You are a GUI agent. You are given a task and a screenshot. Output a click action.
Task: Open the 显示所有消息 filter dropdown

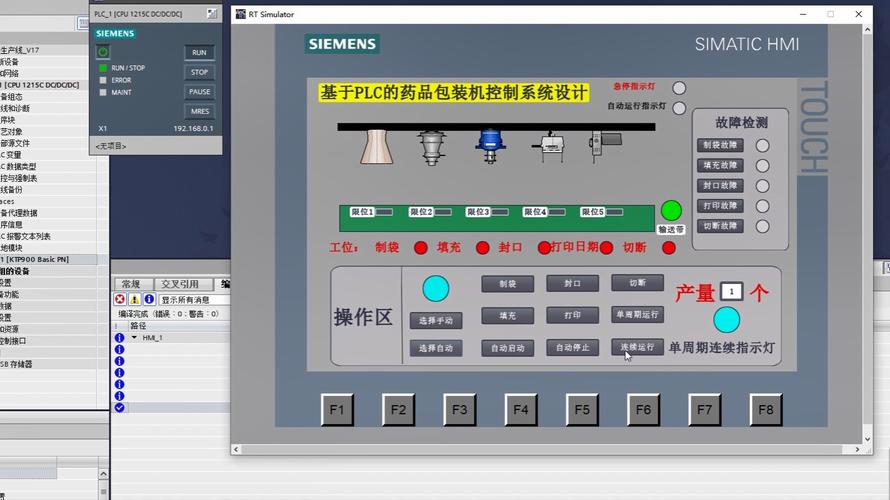tap(194, 300)
